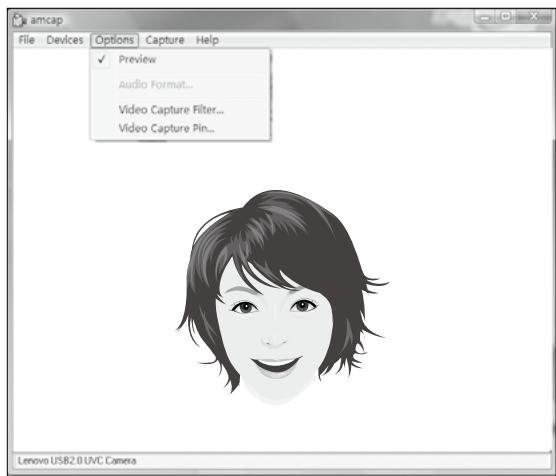Viewport: 556px width, 476px height.
Task: Click the Lenovo USB2.0 UVC Camera status text
Action: (77, 461)
